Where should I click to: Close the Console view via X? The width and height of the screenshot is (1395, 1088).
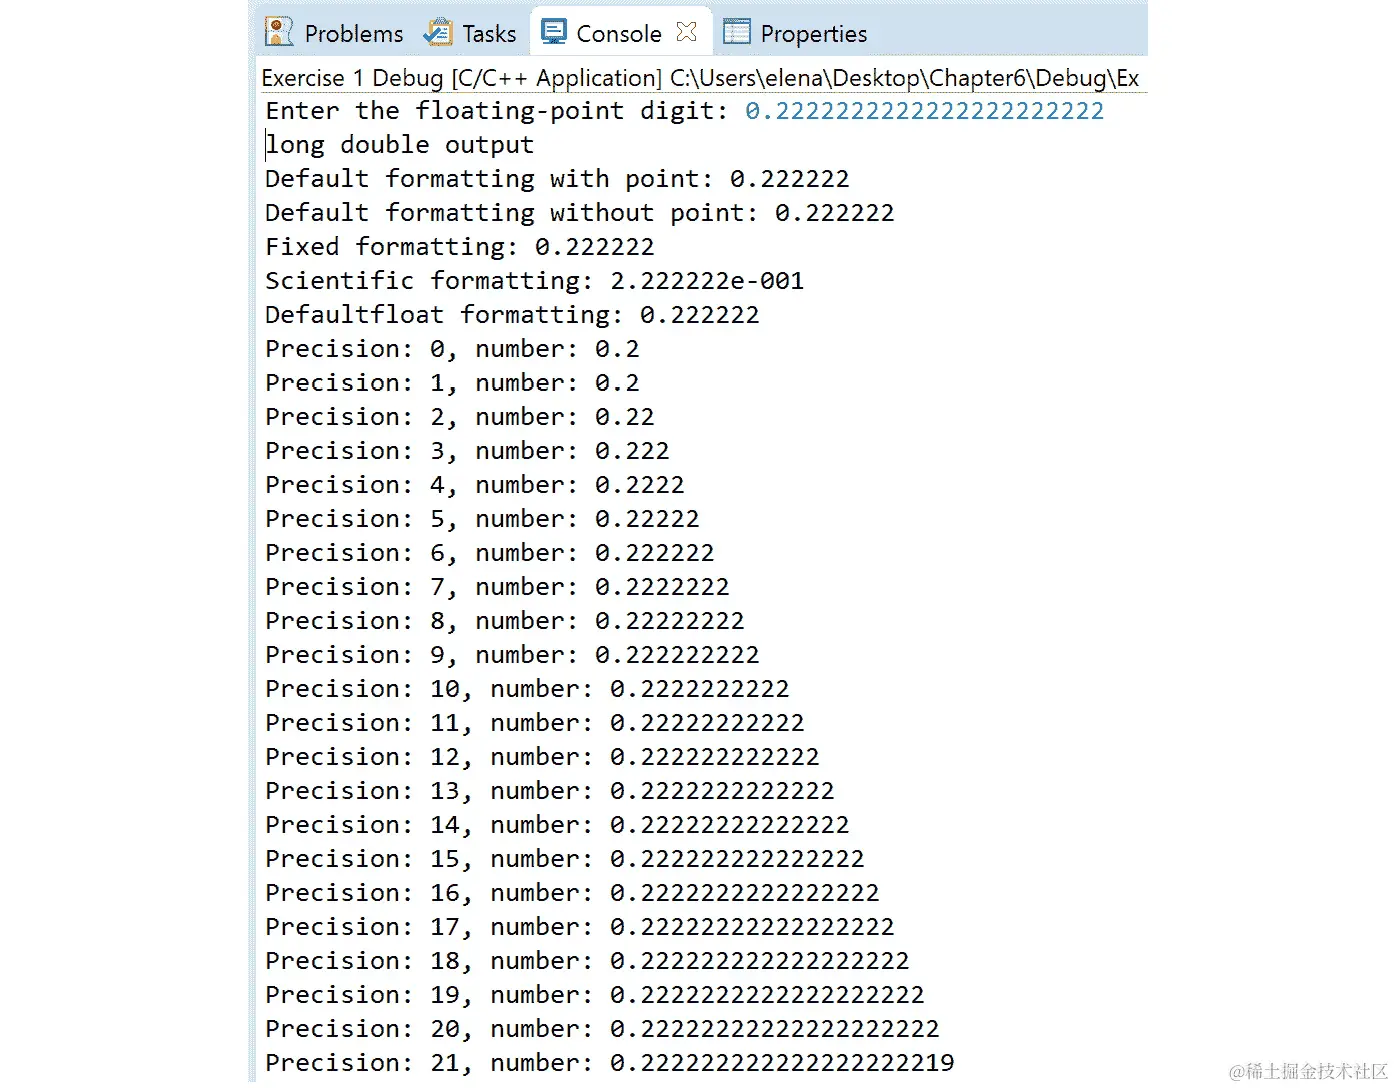[686, 32]
